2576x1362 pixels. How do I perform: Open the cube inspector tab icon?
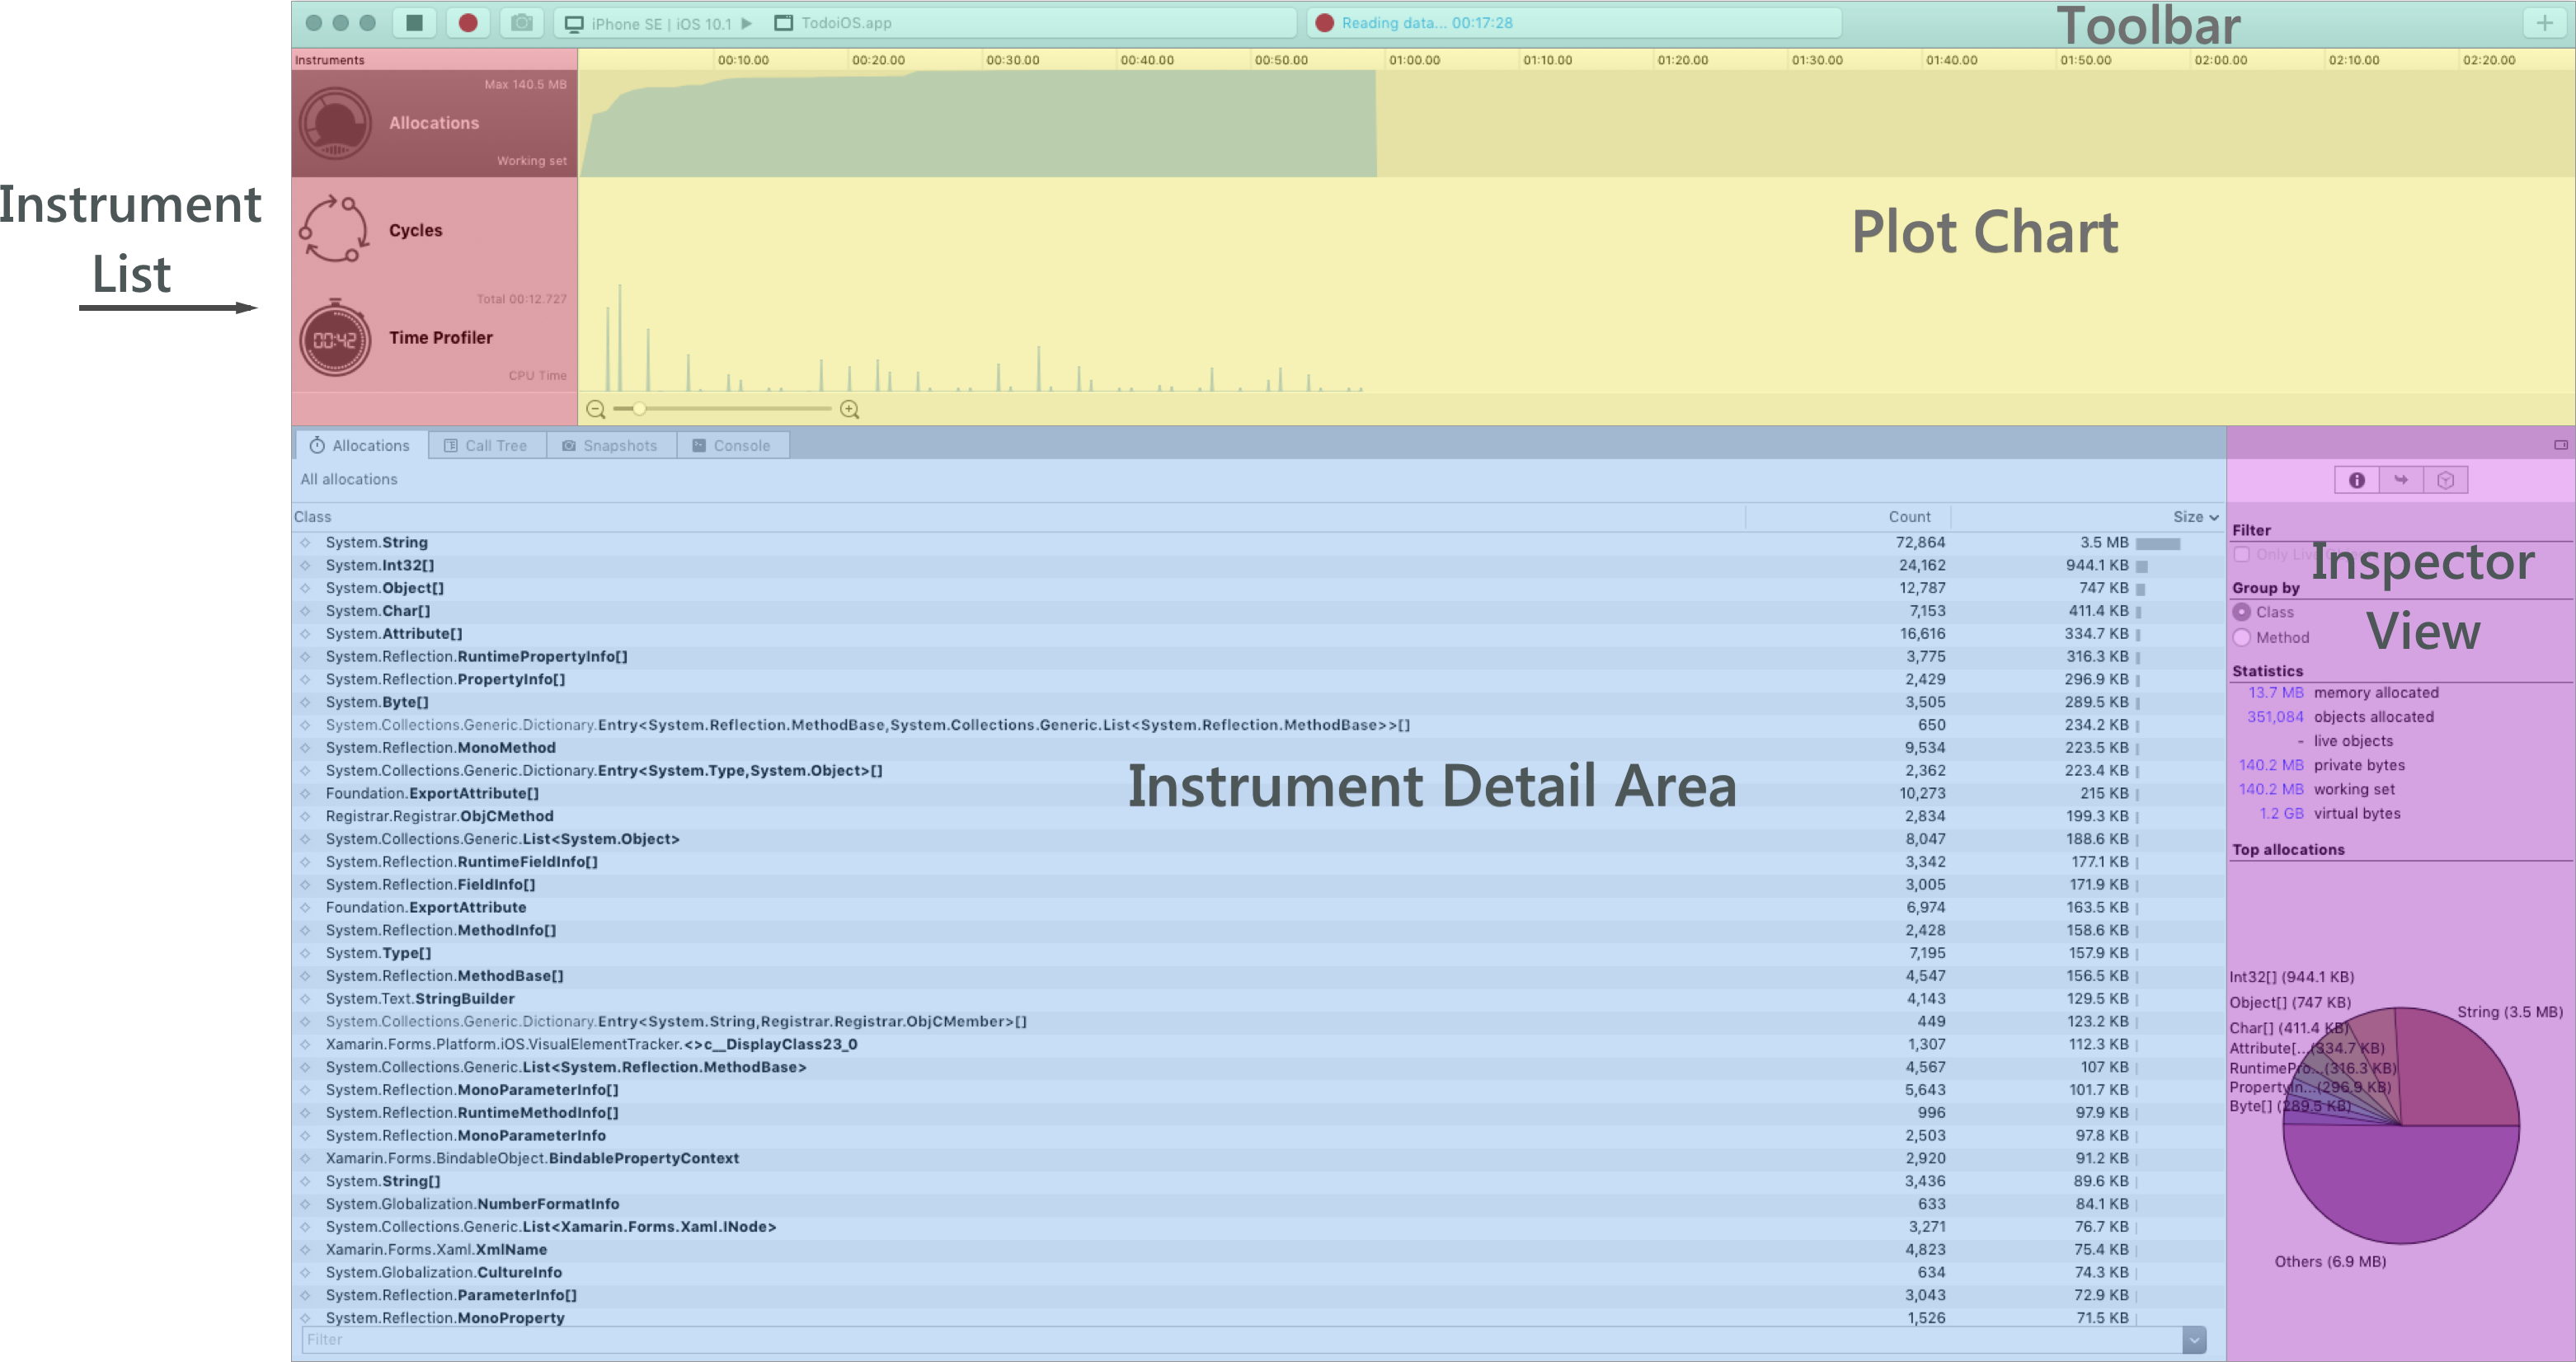2445,480
